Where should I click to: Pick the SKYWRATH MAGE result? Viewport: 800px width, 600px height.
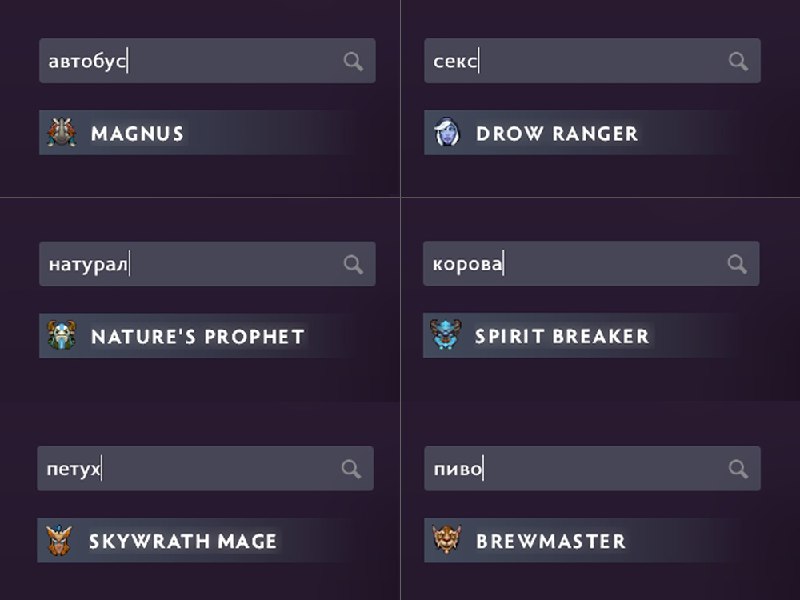coord(182,542)
